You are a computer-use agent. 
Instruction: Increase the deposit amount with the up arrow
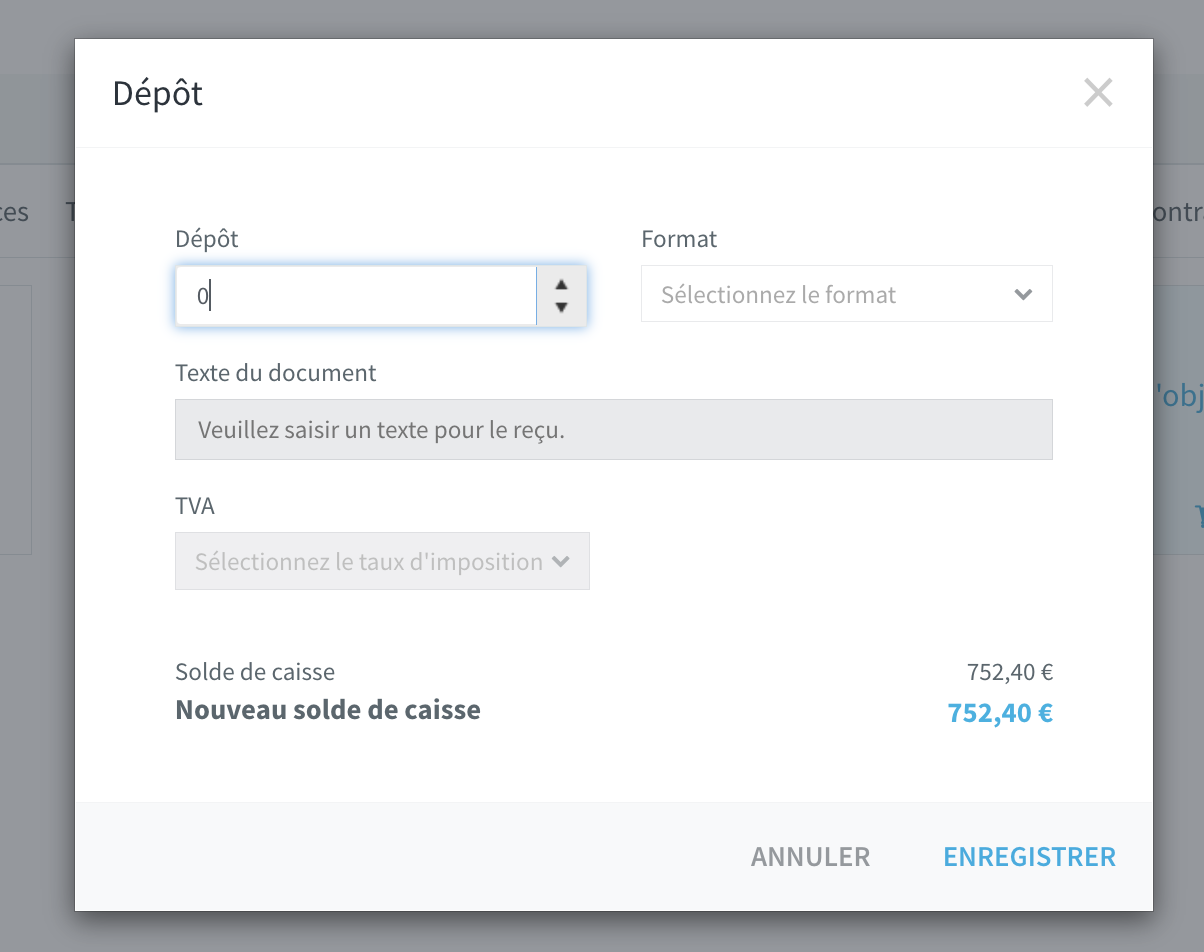(x=561, y=284)
